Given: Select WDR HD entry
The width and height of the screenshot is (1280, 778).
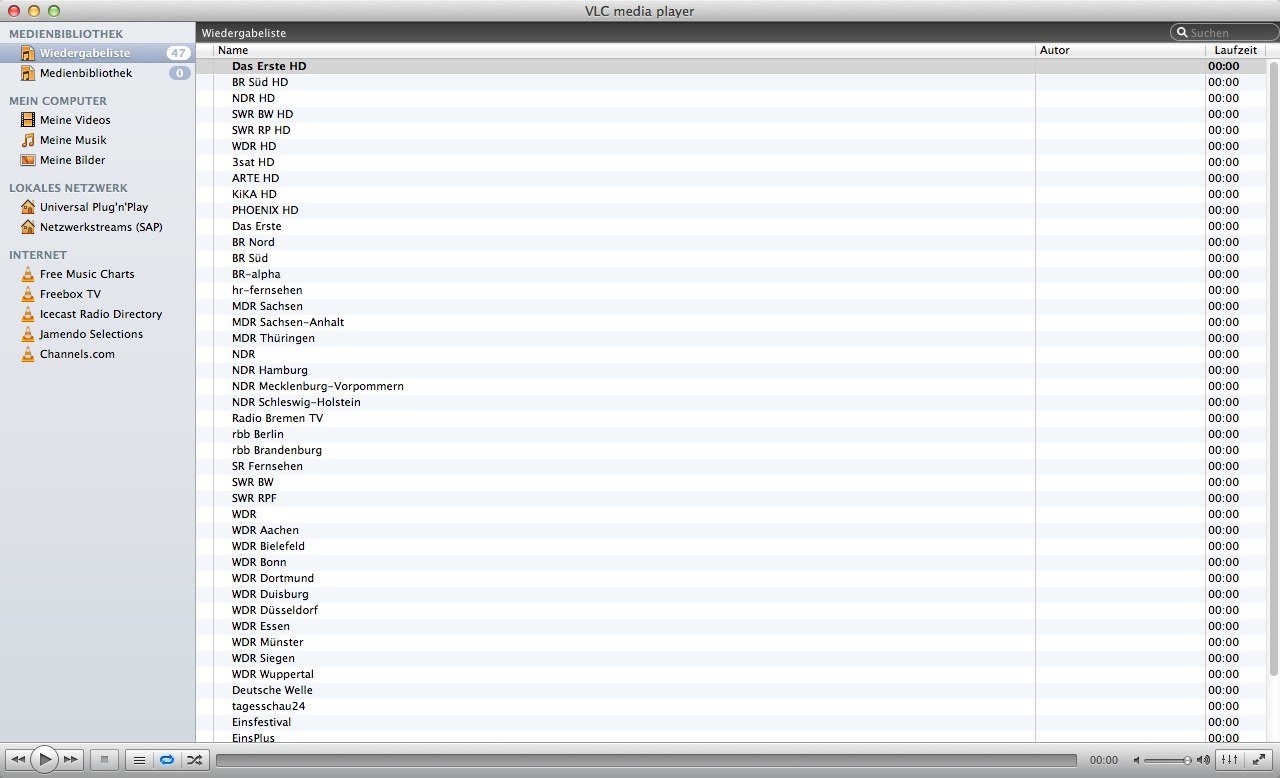Looking at the screenshot, I should 731,146.
